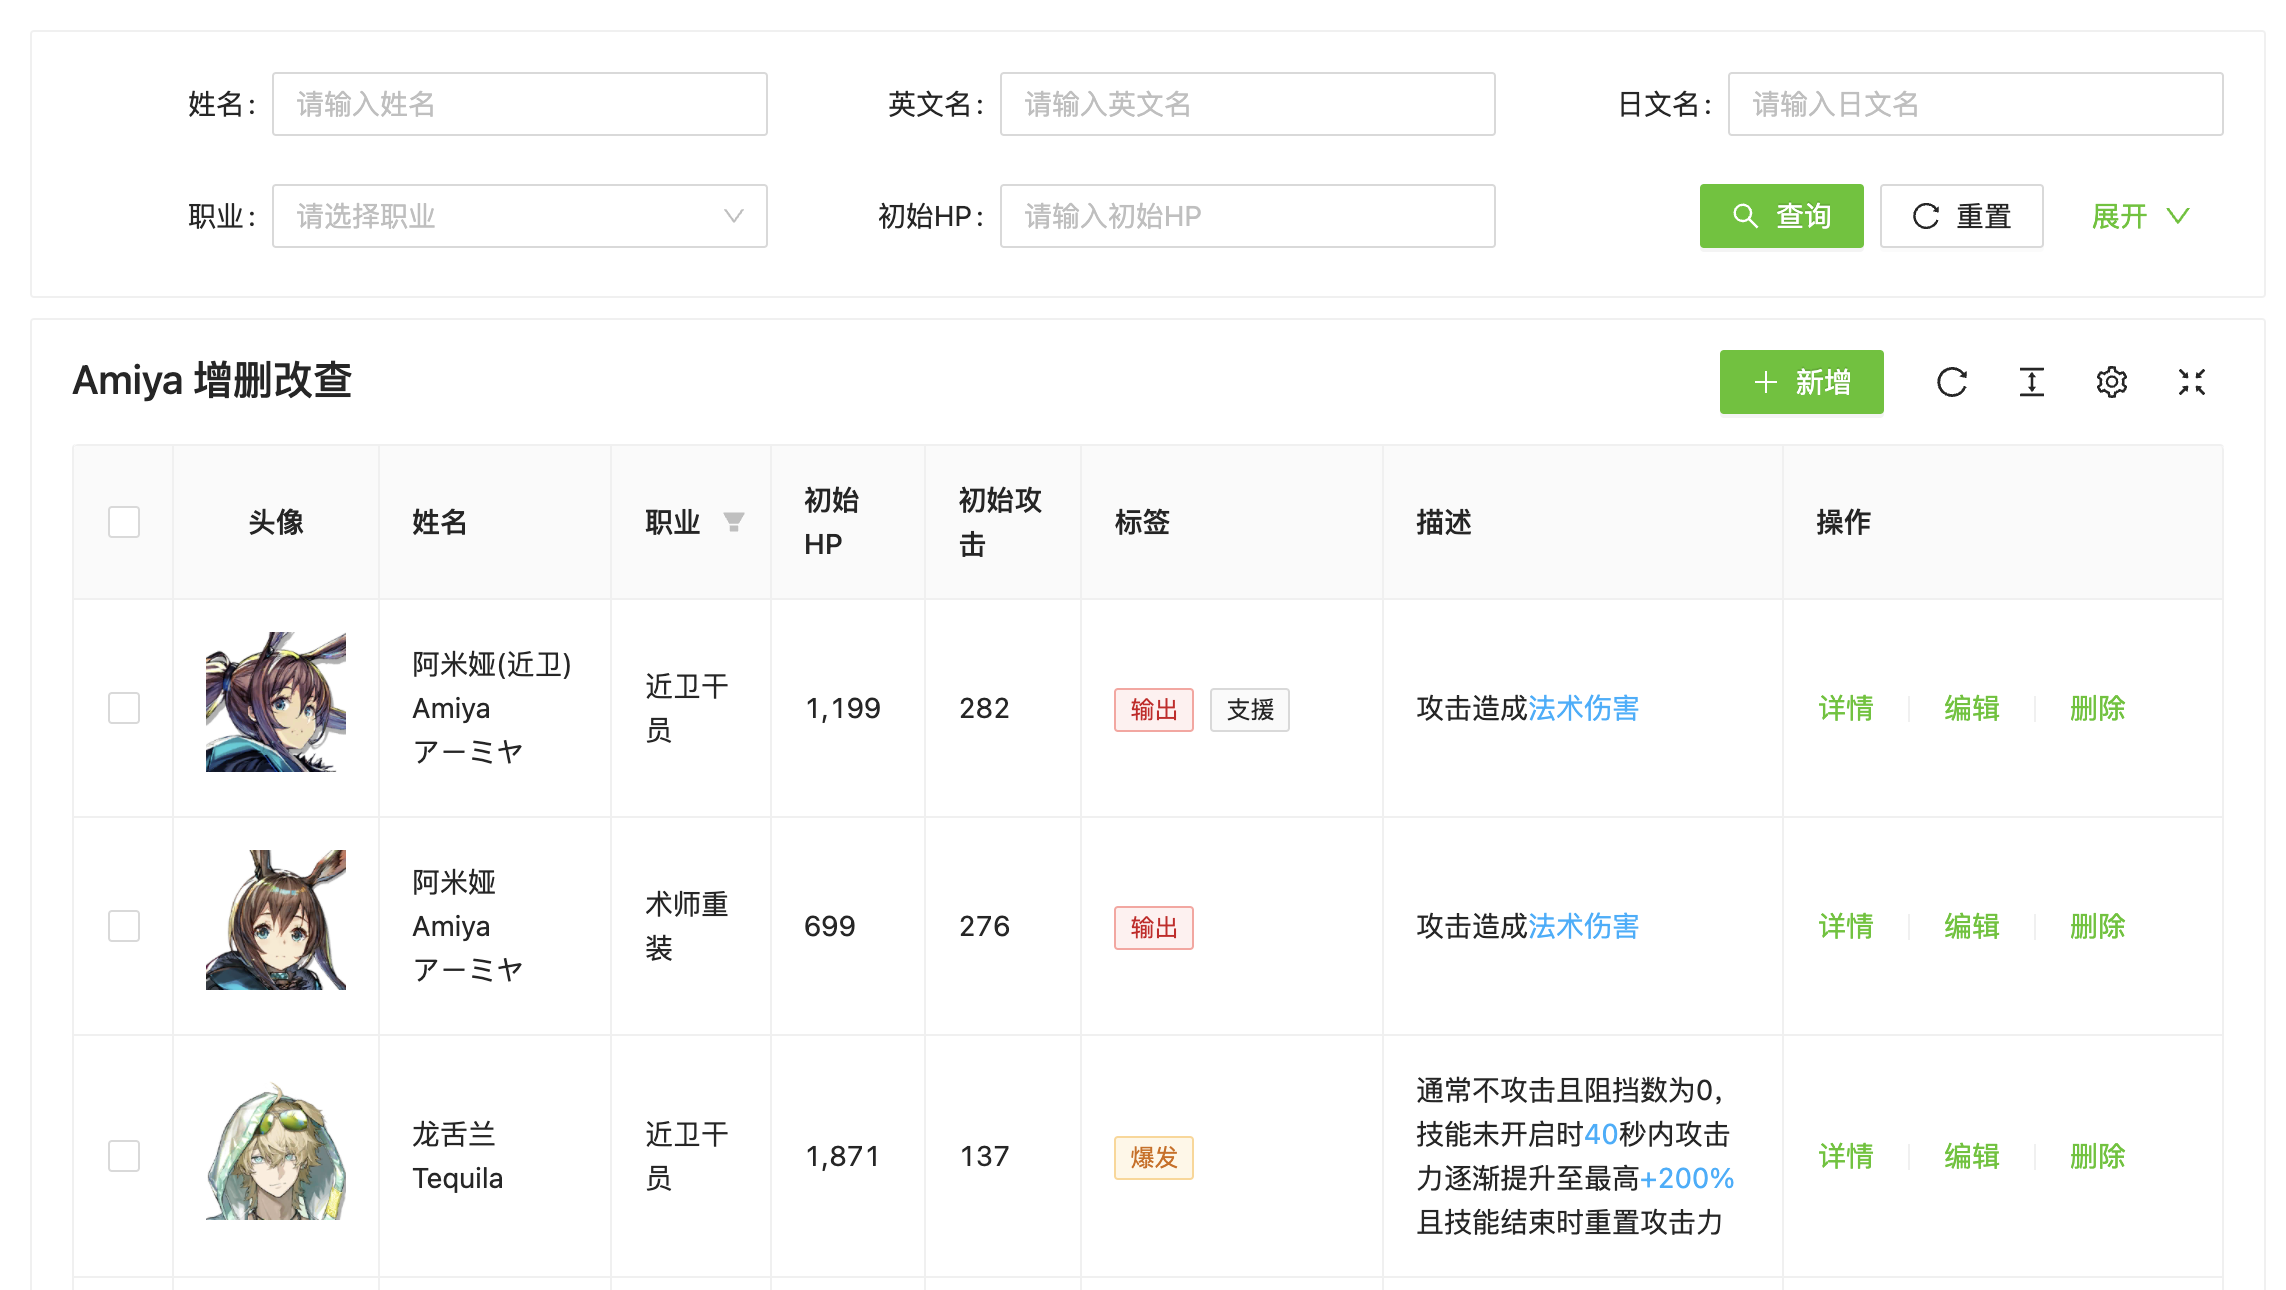Toggle the select-all checkbox in table header

[x=124, y=522]
